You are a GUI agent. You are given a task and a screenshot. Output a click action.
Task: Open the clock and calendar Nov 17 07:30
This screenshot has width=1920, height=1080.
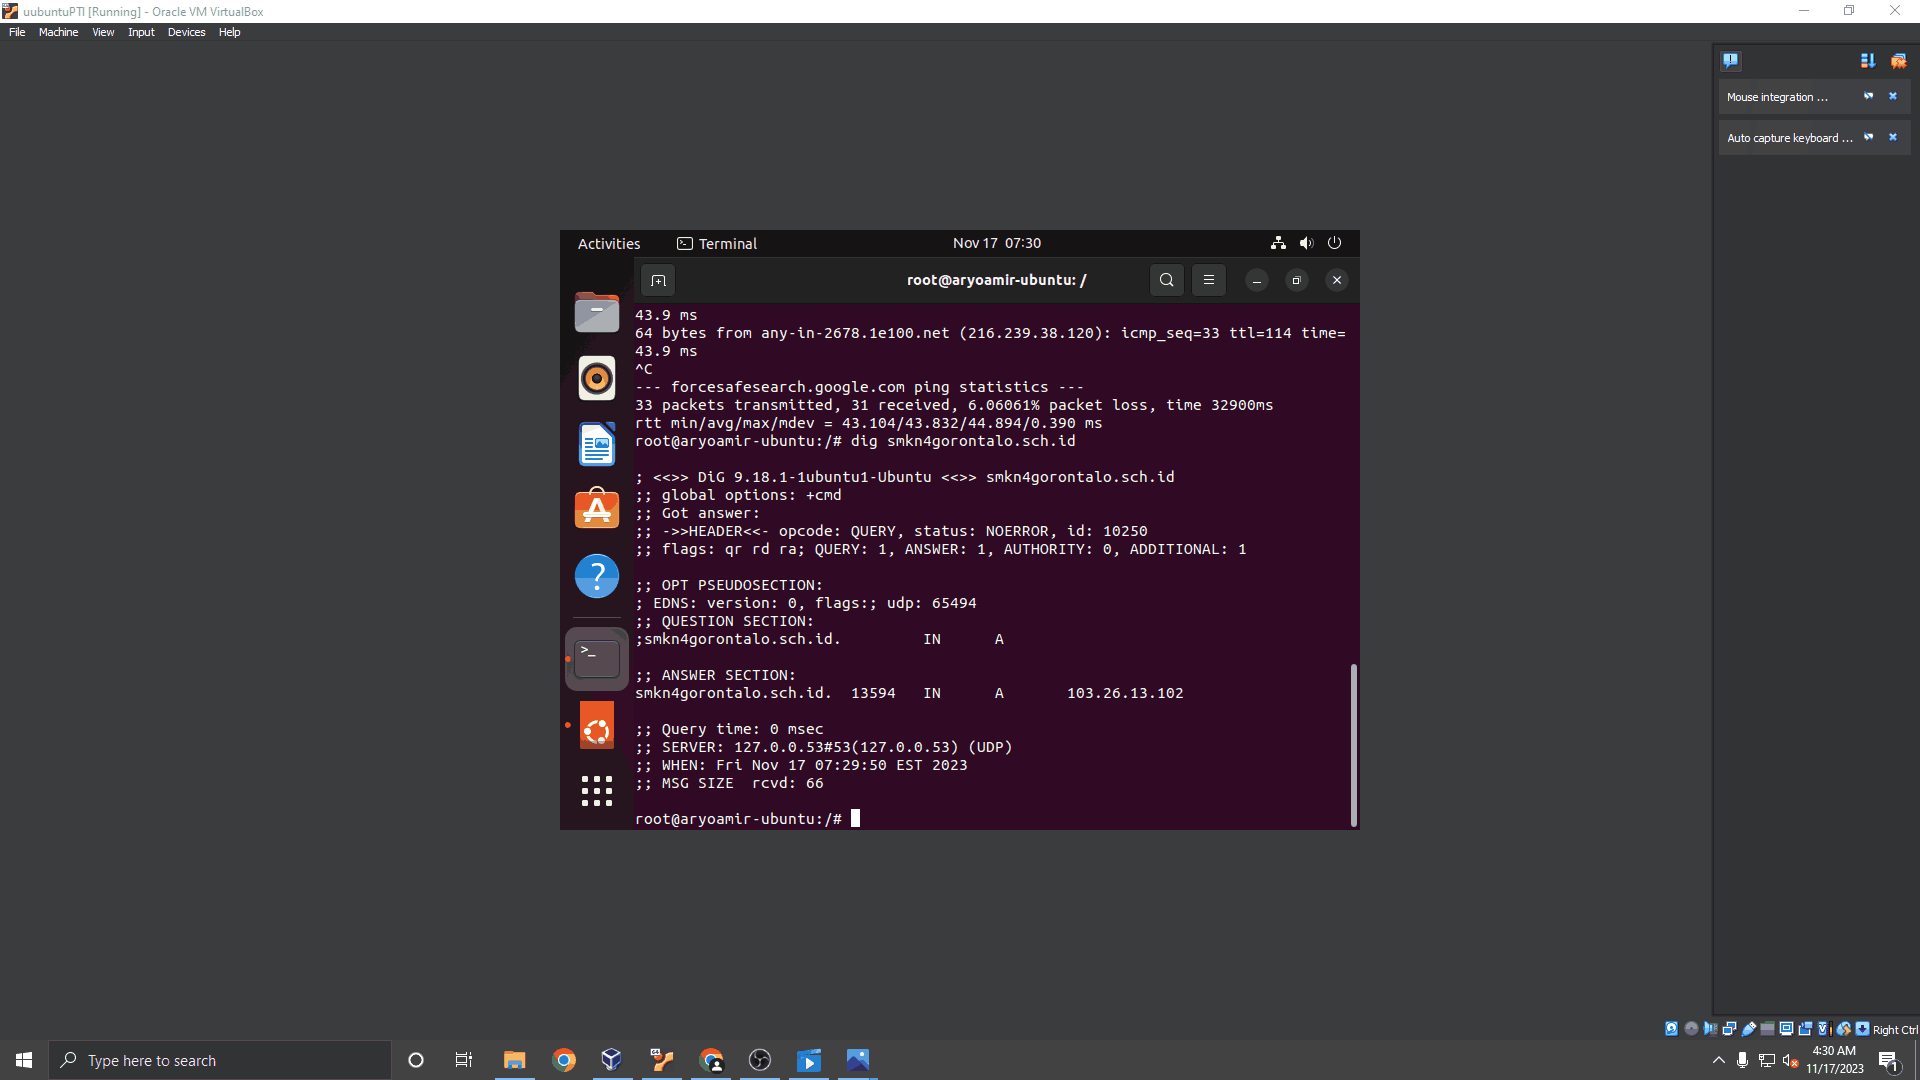point(996,243)
